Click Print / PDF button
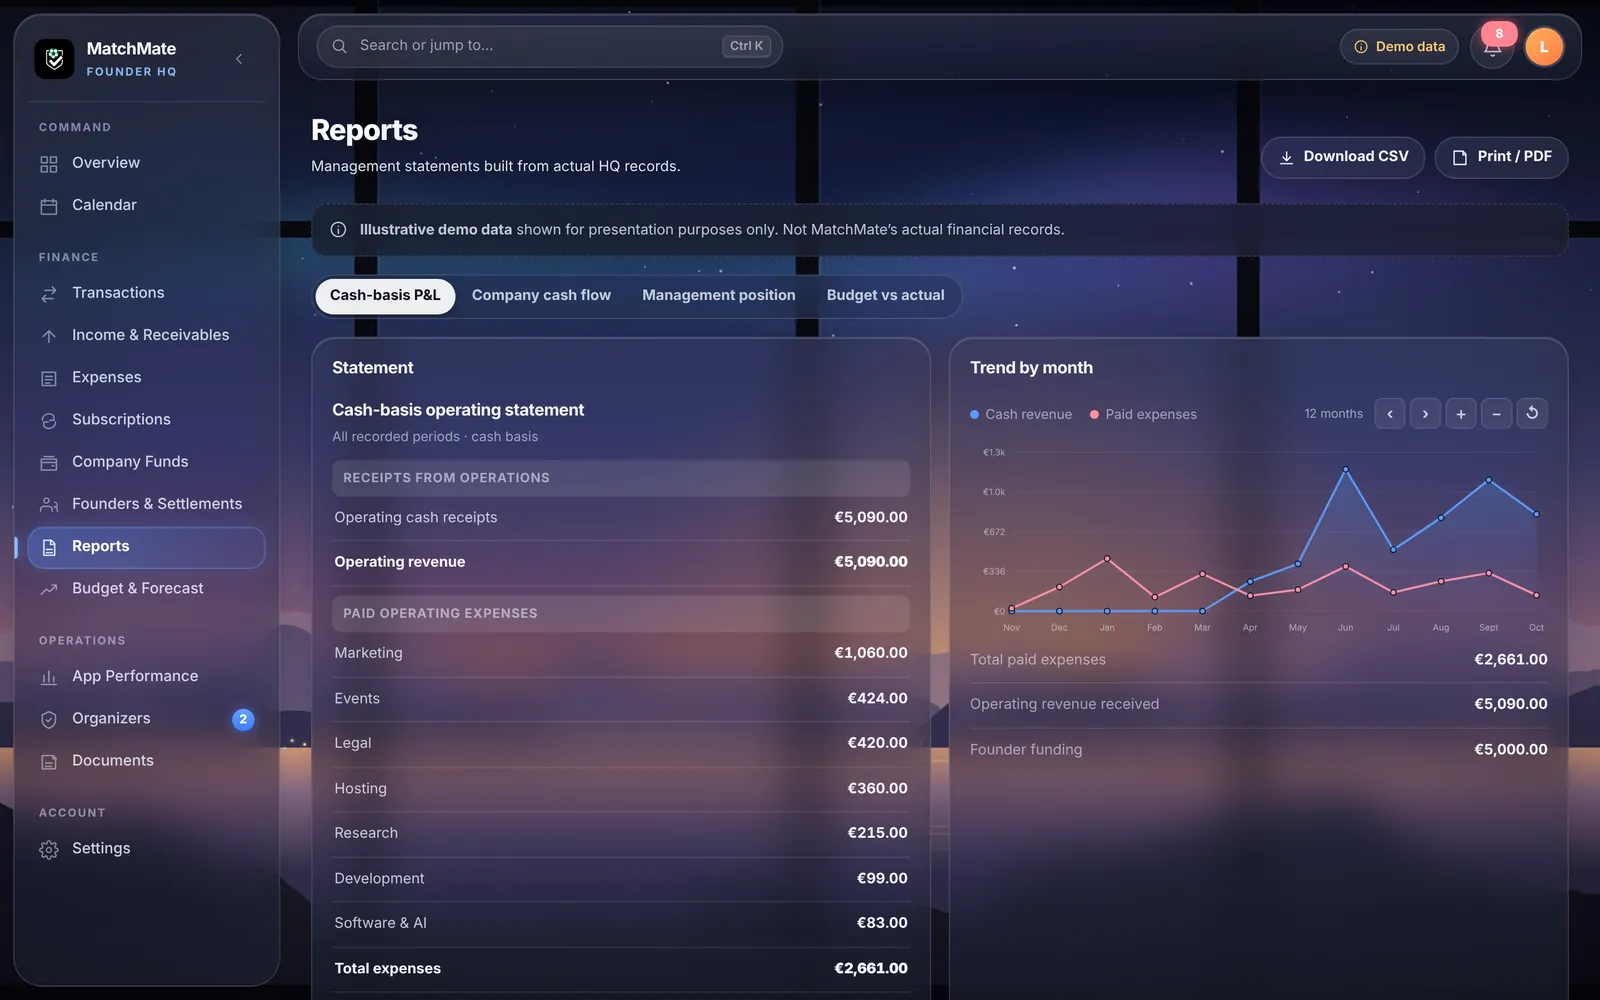The width and height of the screenshot is (1600, 1000). (x=1501, y=157)
